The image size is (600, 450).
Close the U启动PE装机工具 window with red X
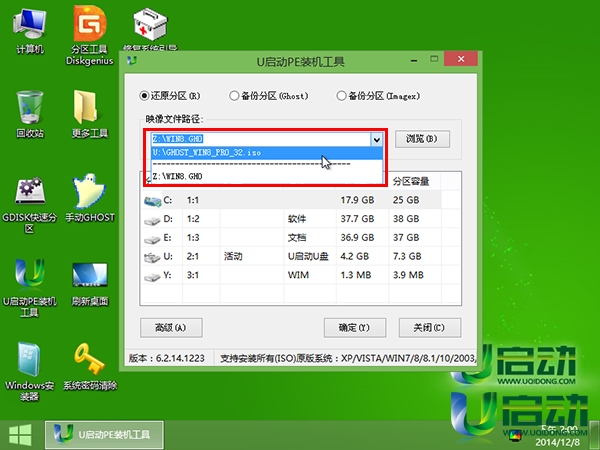click(461, 59)
